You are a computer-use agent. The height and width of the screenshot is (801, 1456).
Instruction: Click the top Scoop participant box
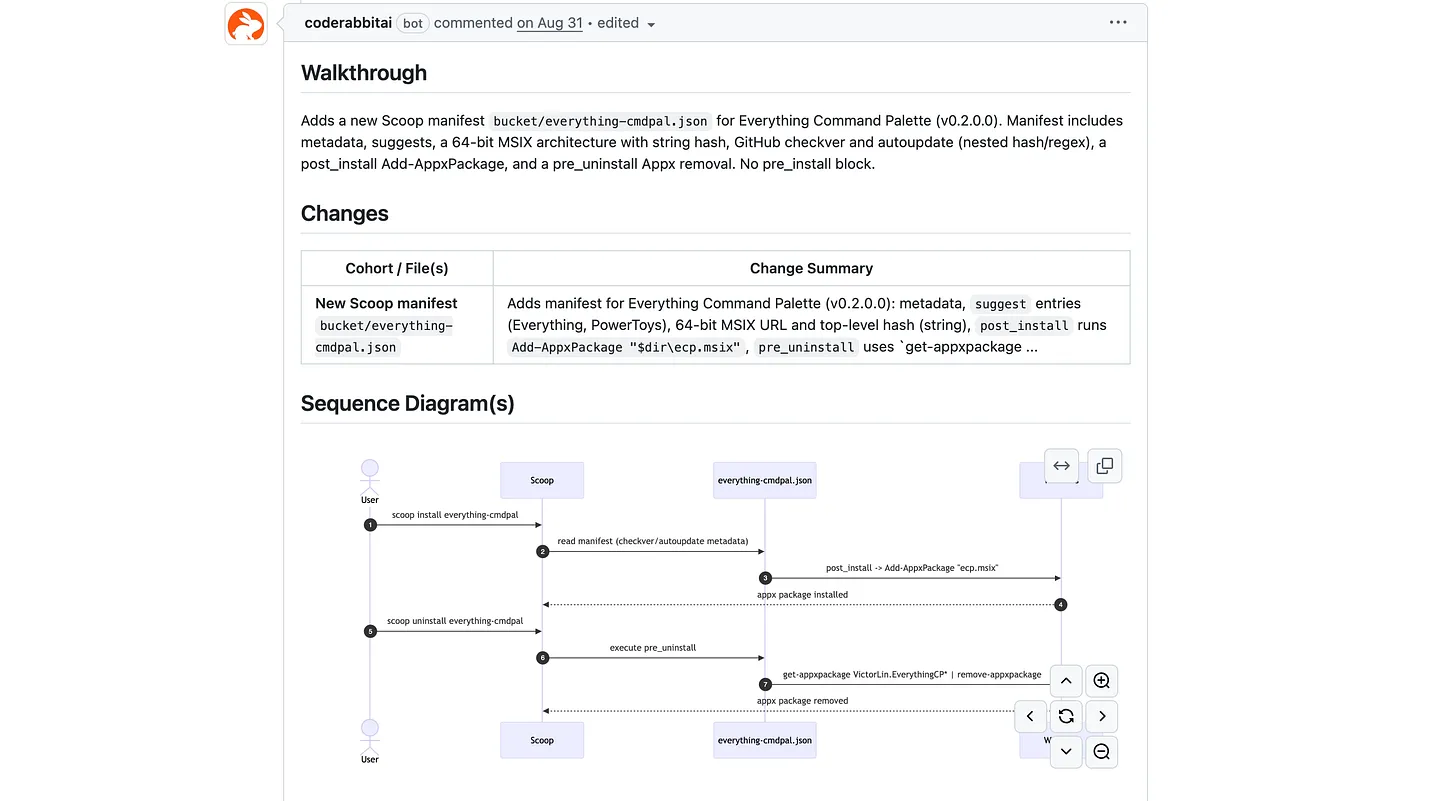pyautogui.click(x=541, y=480)
